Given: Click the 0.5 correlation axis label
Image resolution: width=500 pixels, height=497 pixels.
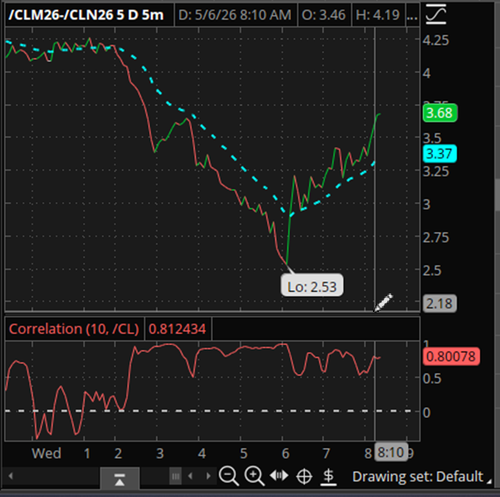Looking at the screenshot, I should (432, 379).
